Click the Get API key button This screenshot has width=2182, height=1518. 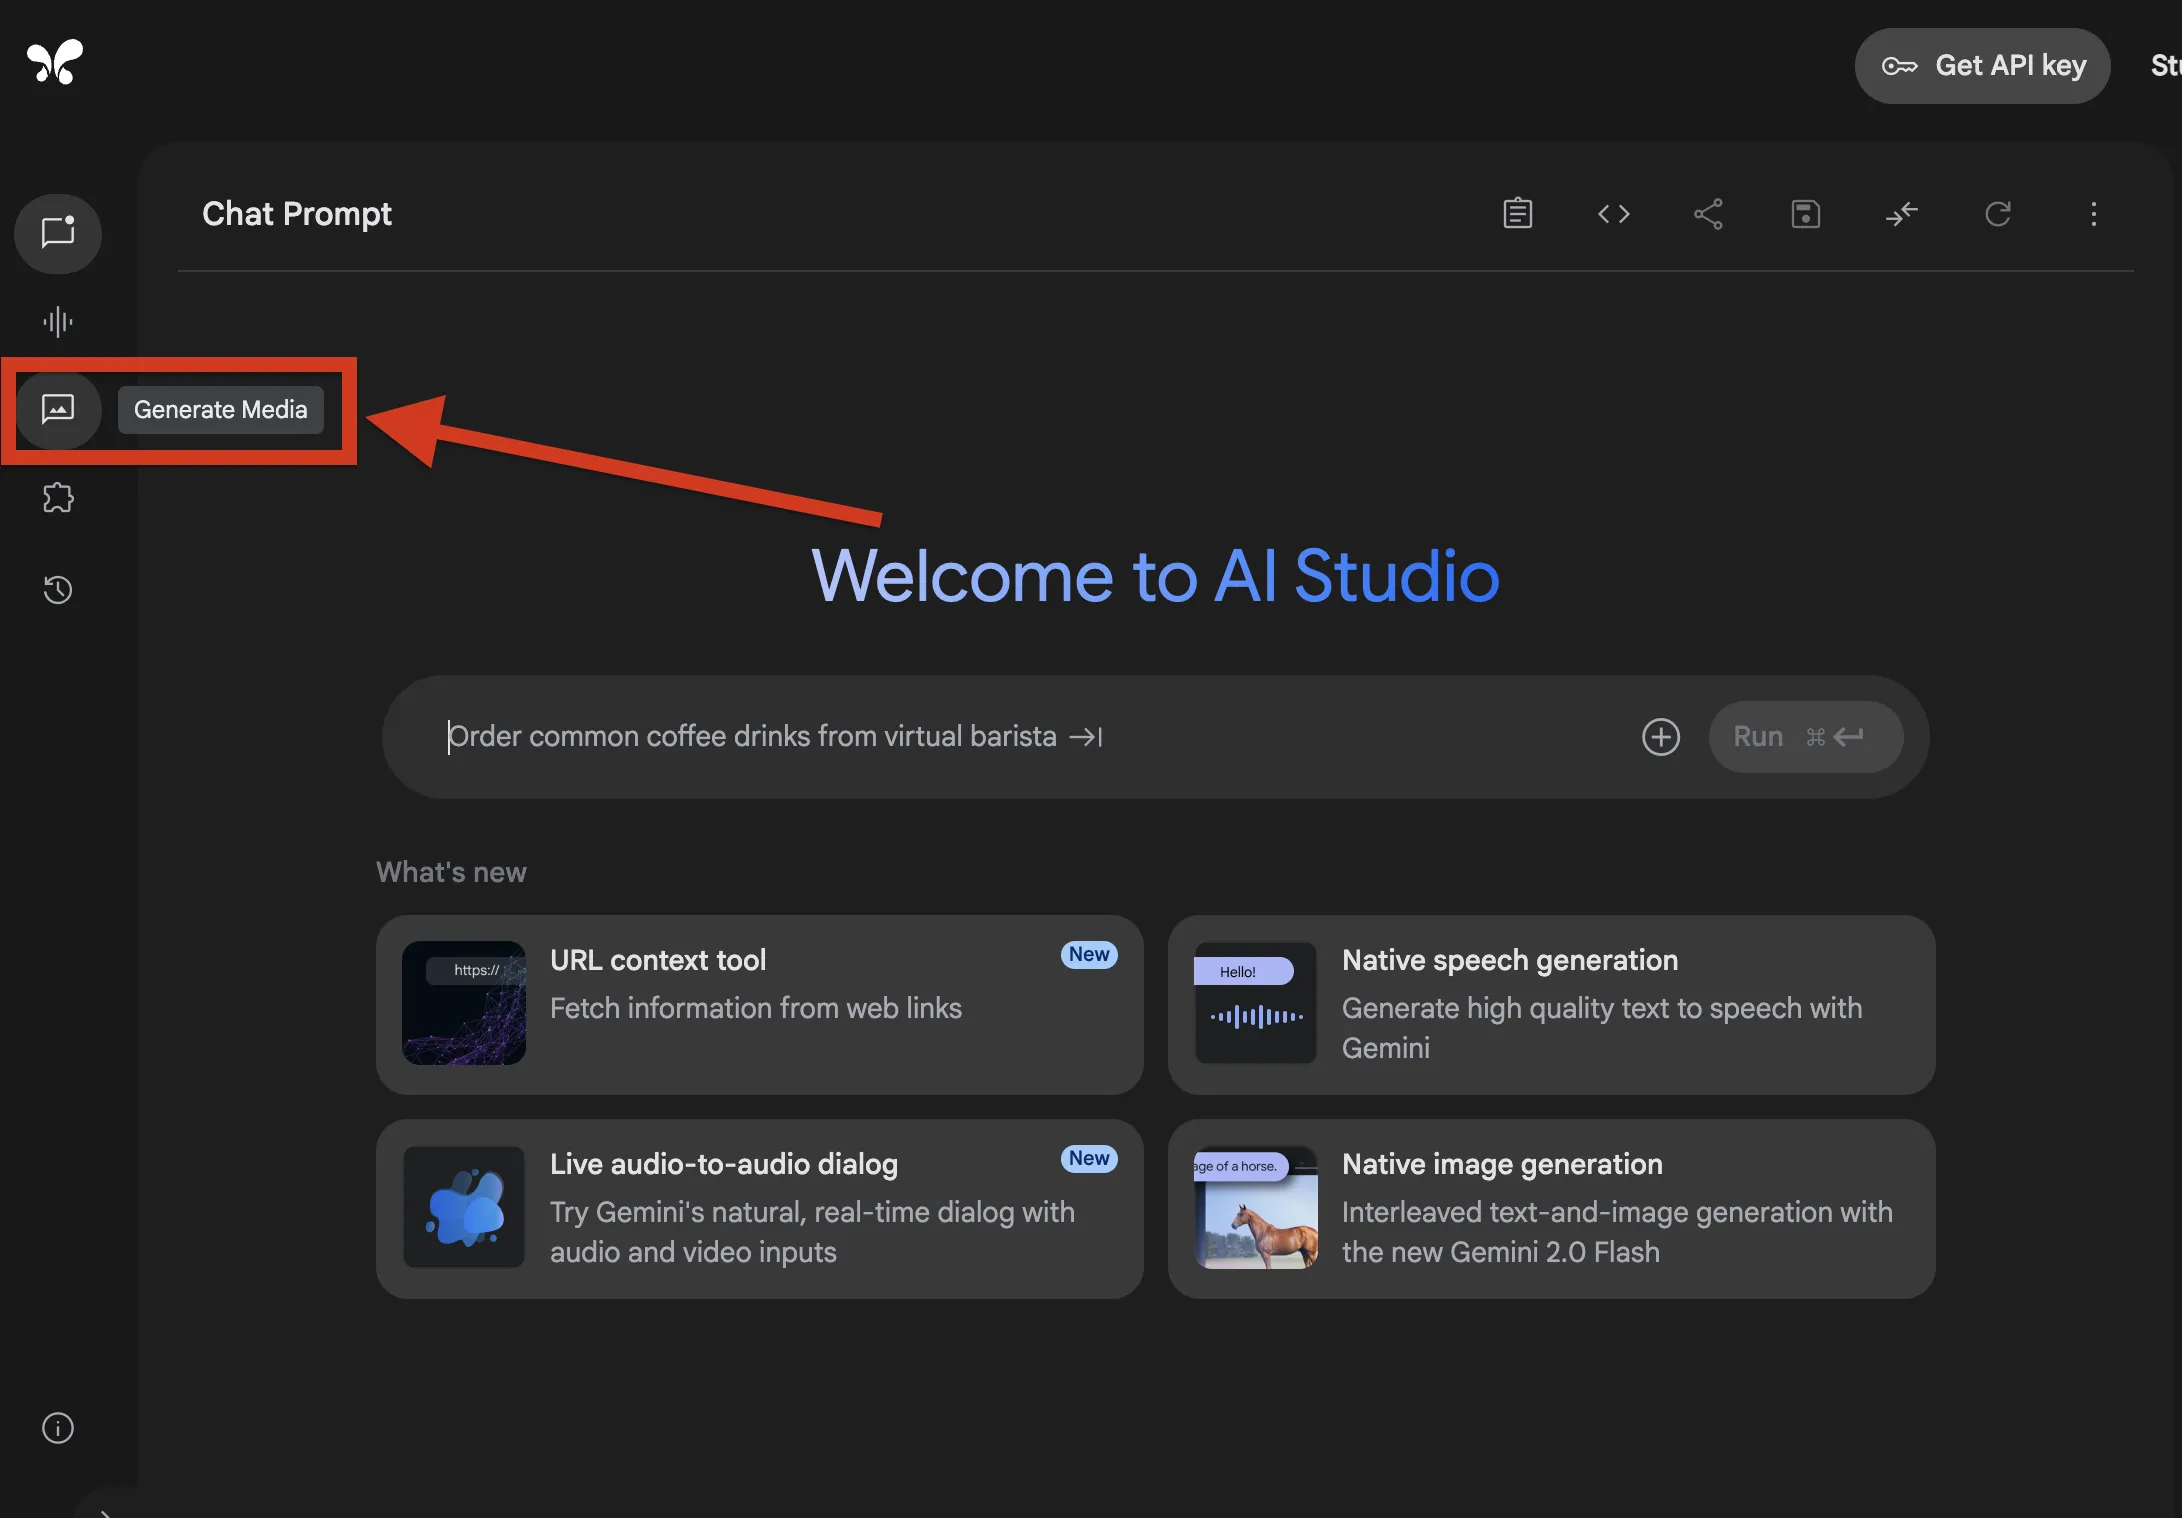click(1982, 65)
